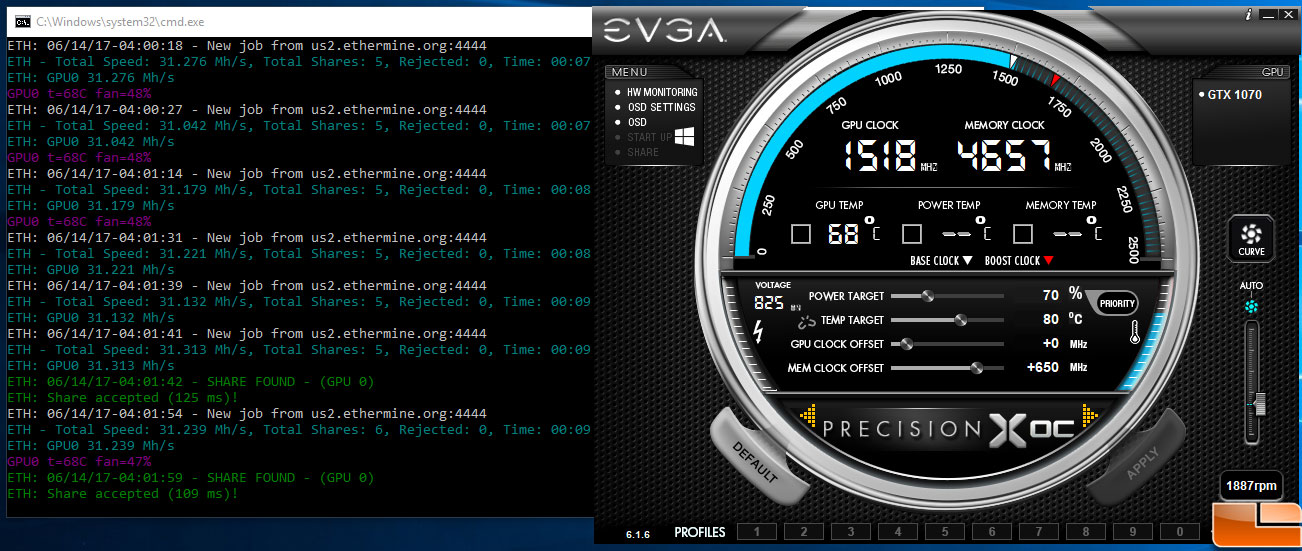Select profile slot 7
Viewport: 1302px width, 551px height.
tap(1039, 532)
